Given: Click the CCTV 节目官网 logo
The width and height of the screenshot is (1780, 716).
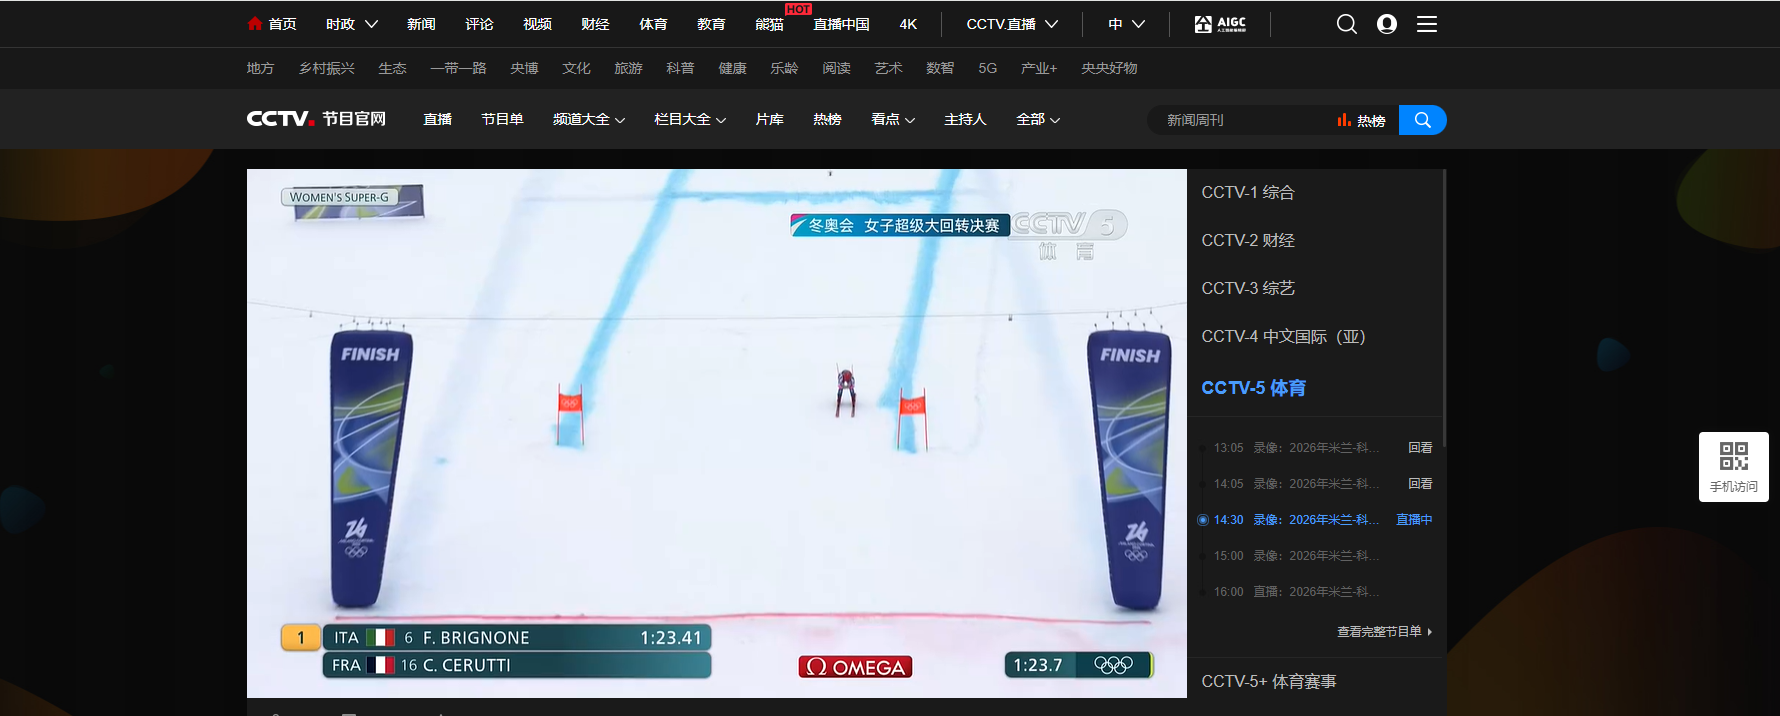Looking at the screenshot, I should click(316, 119).
